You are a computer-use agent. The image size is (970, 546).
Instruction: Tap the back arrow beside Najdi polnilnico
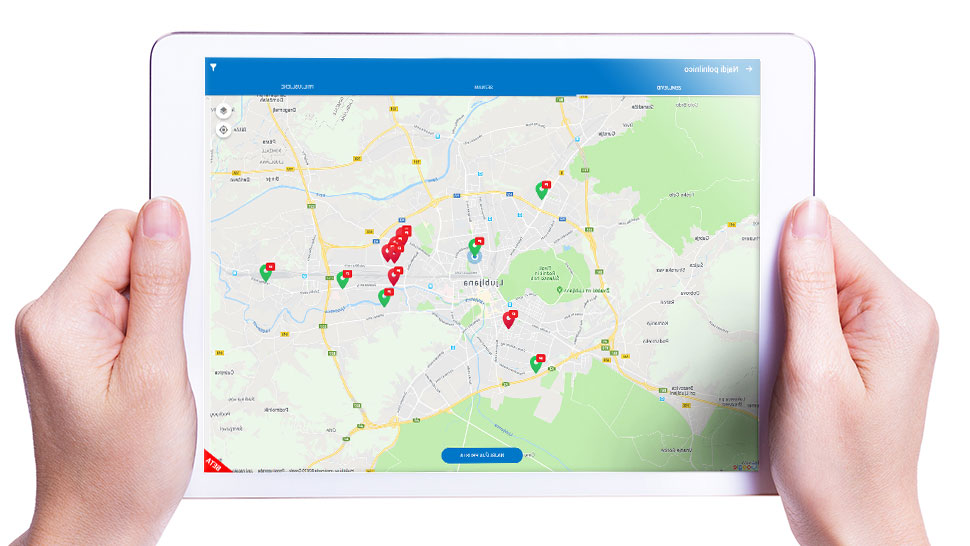(748, 69)
